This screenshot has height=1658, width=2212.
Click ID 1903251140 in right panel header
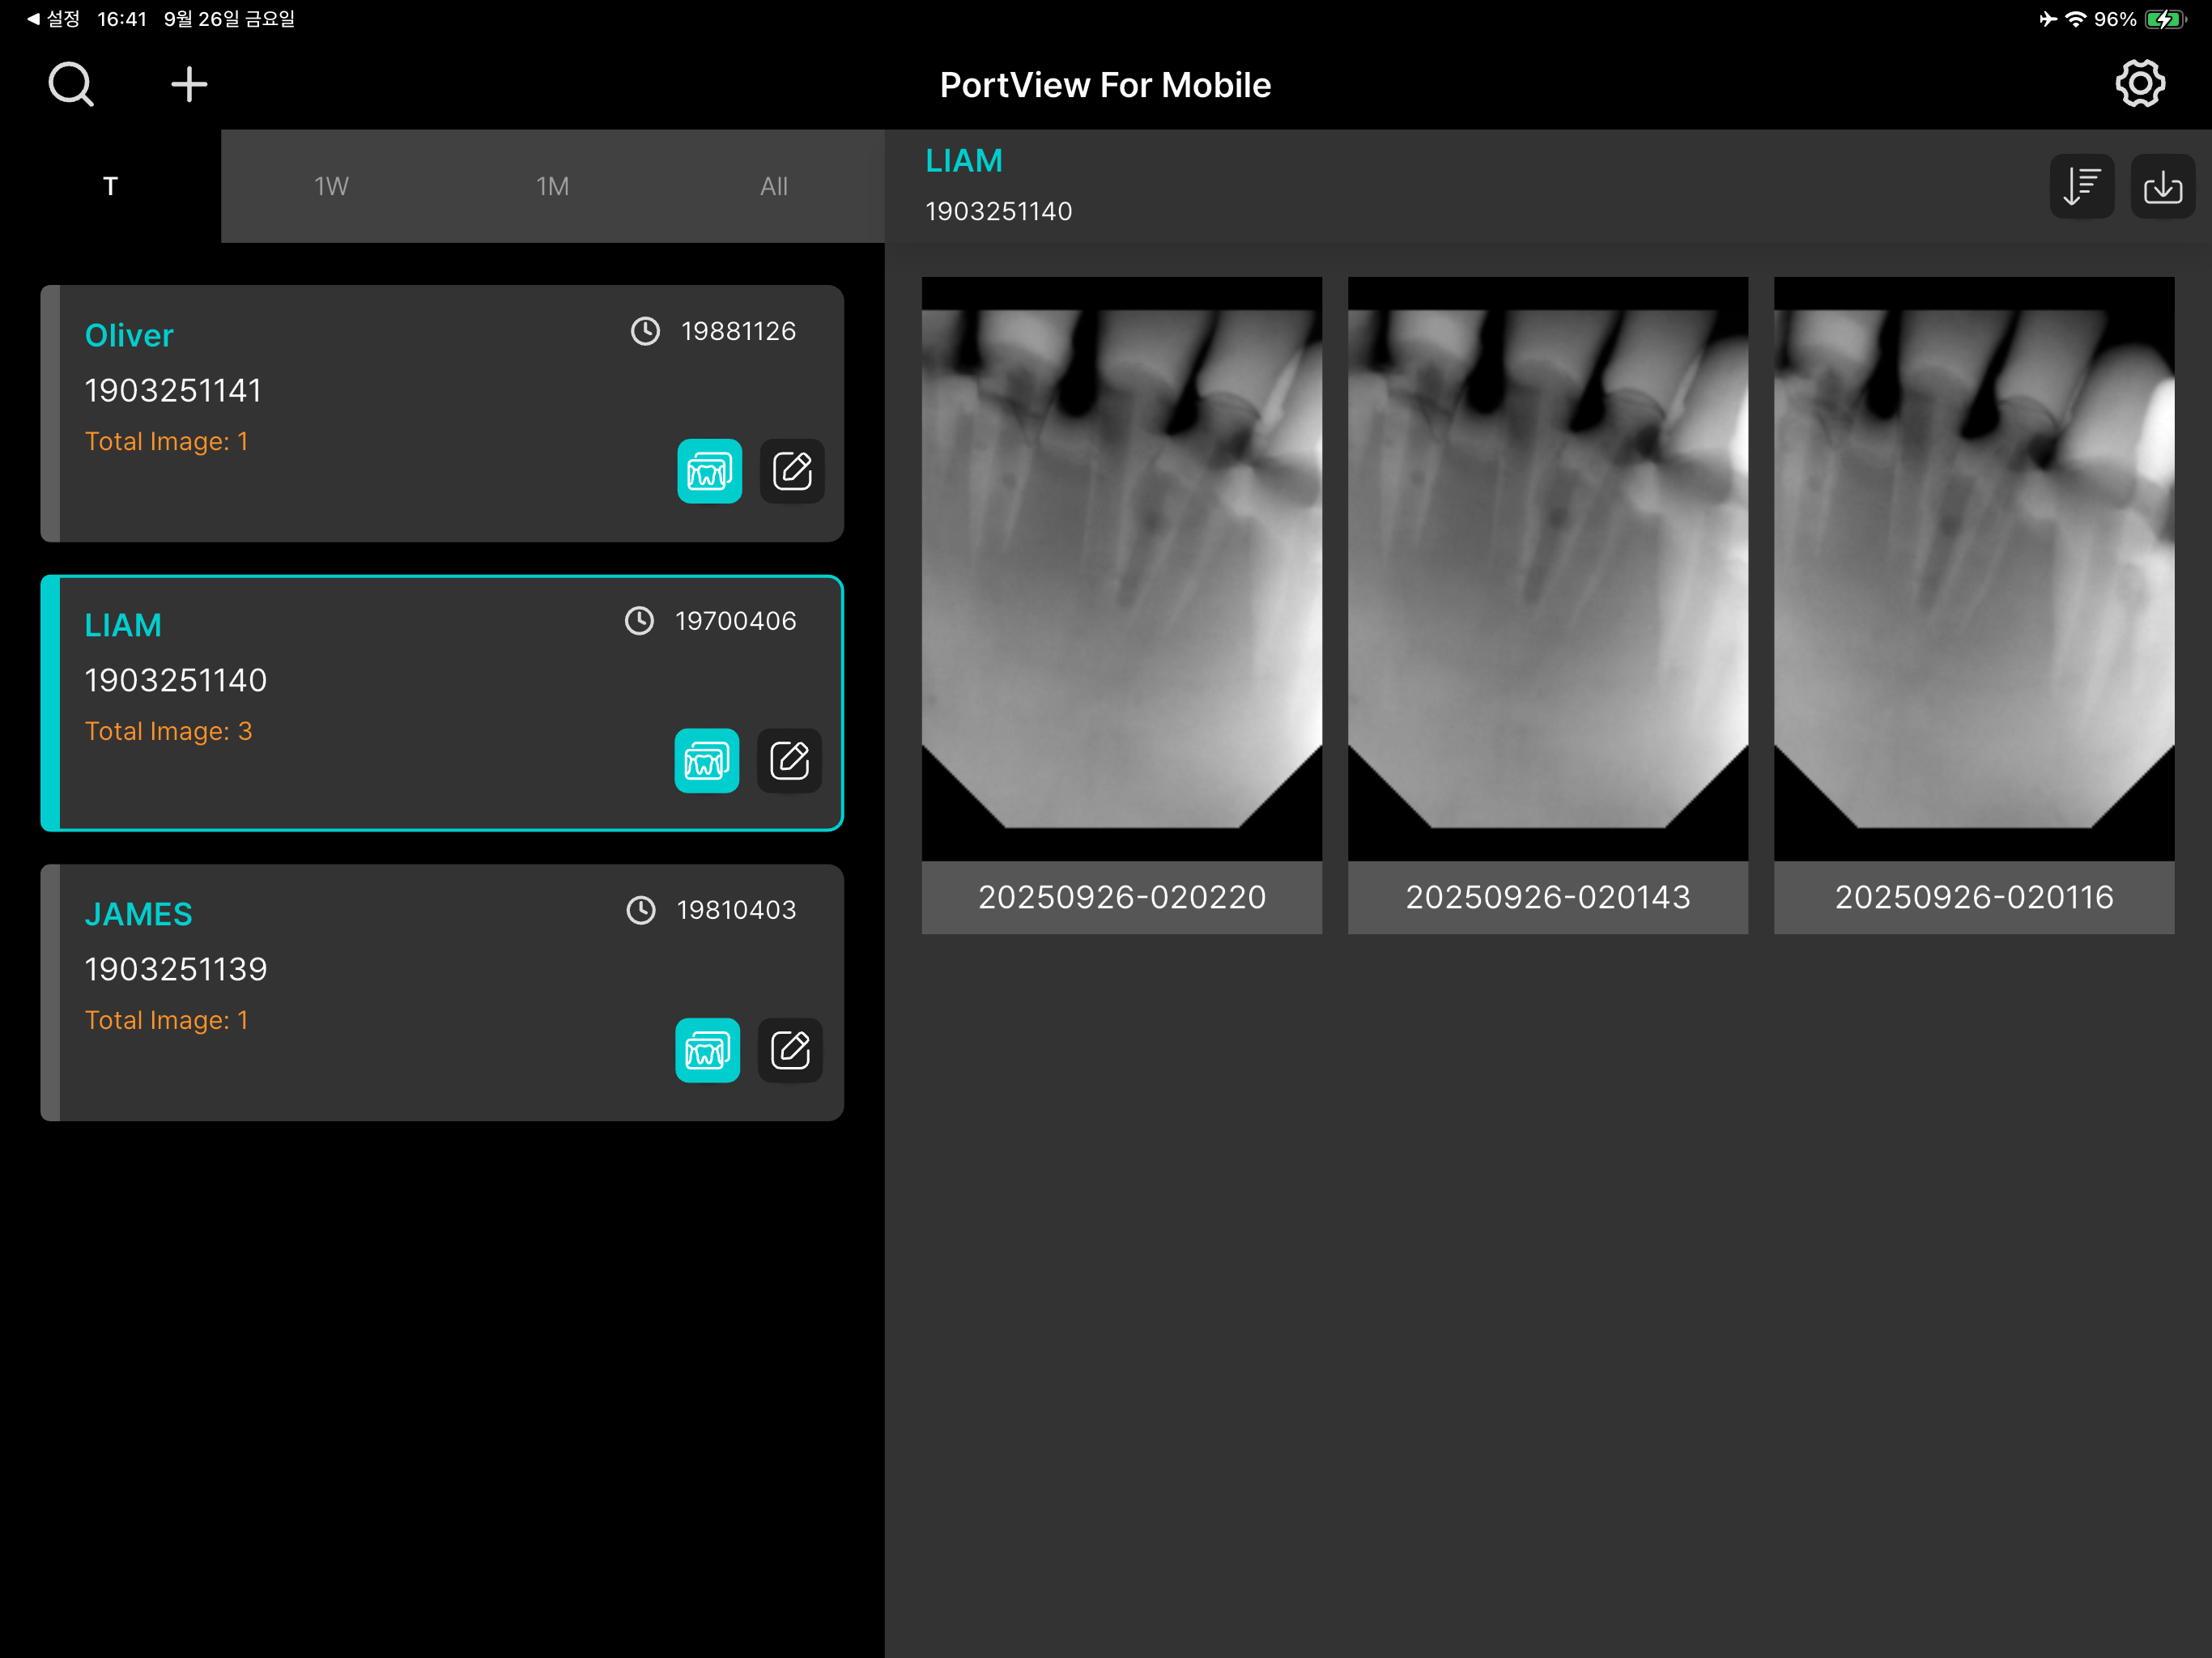(998, 211)
